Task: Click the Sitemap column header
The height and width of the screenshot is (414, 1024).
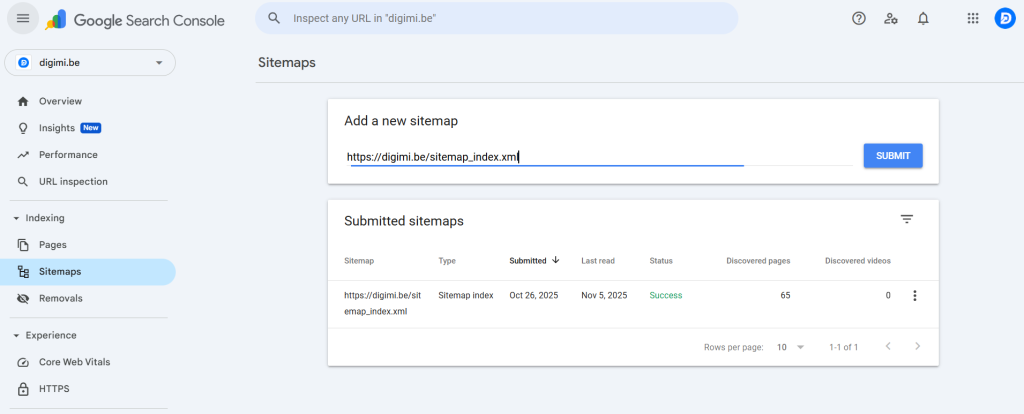Action: [x=359, y=261]
